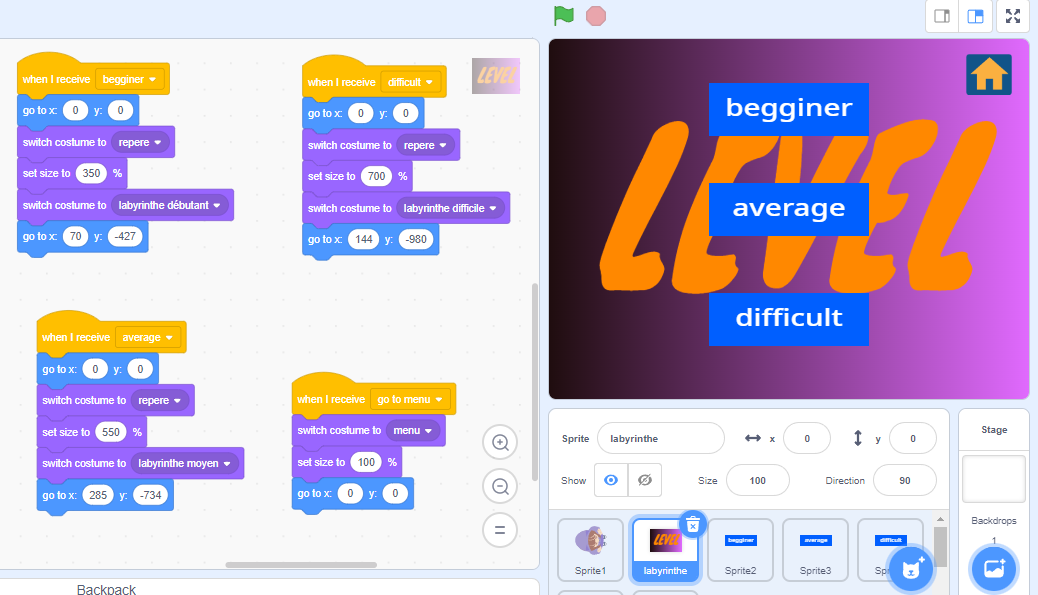Open repere costume dropdown in difficult script
The width and height of the screenshot is (1038, 595).
pyautogui.click(x=426, y=146)
